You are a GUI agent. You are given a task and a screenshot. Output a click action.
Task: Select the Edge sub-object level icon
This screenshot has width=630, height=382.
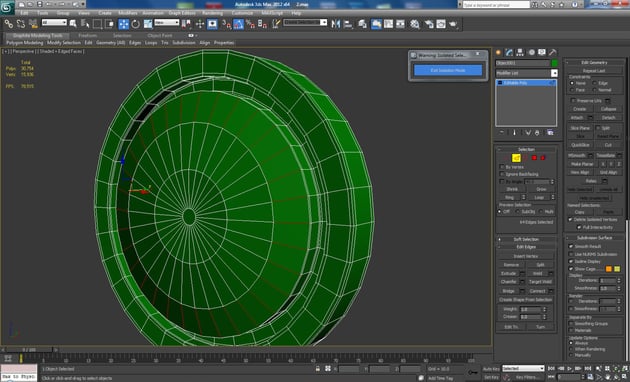click(x=516, y=158)
